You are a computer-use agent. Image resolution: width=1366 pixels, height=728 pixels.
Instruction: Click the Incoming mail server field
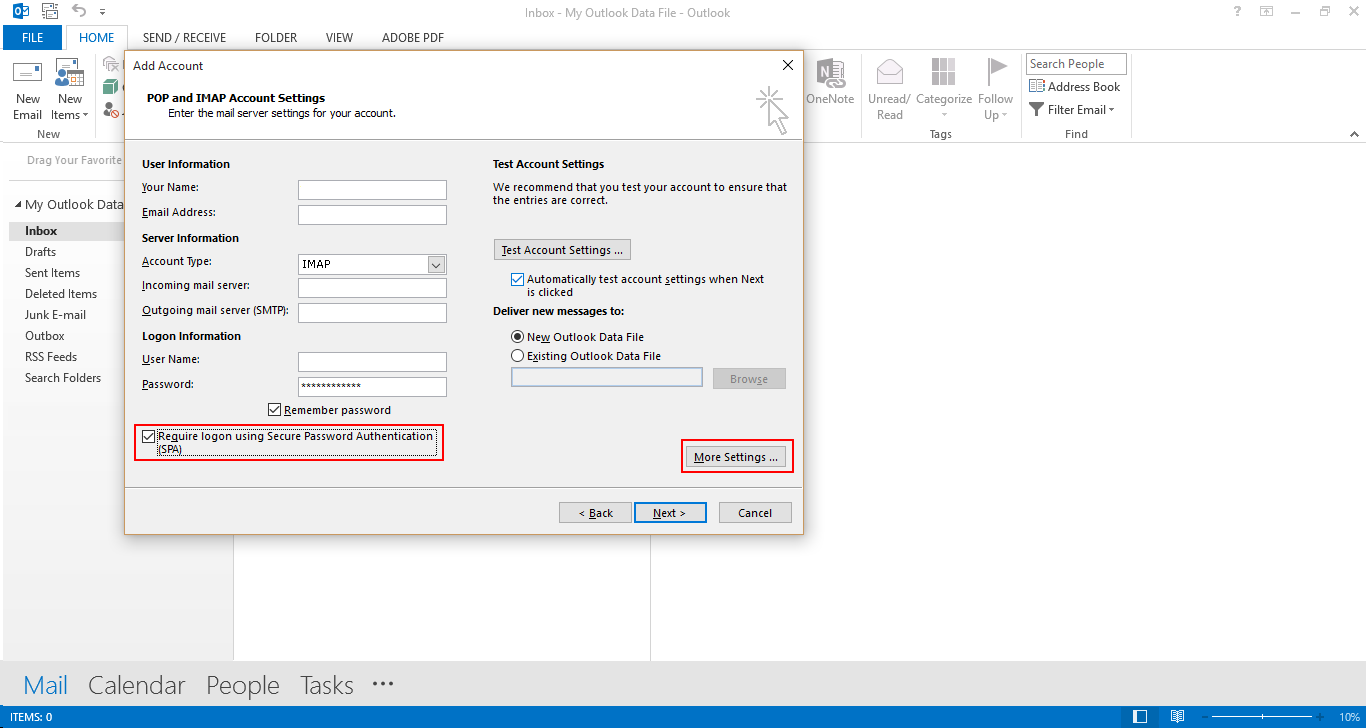(x=372, y=288)
